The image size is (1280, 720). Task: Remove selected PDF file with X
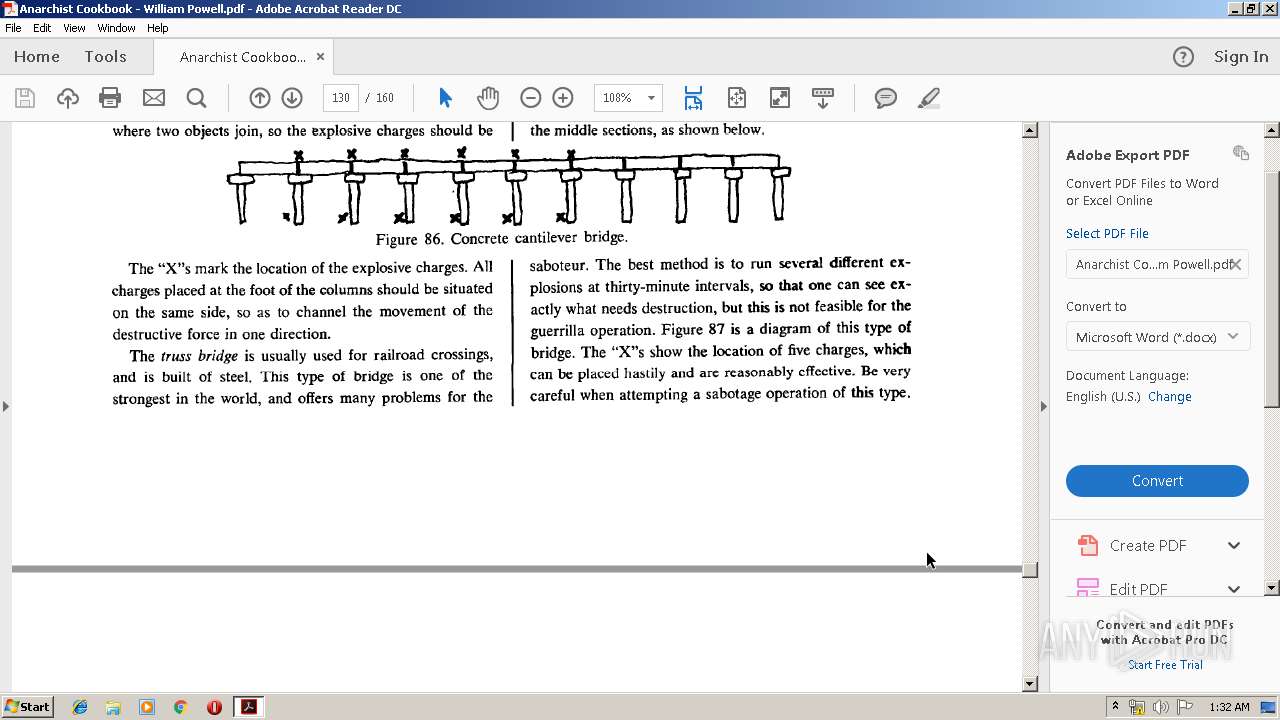tap(1235, 264)
